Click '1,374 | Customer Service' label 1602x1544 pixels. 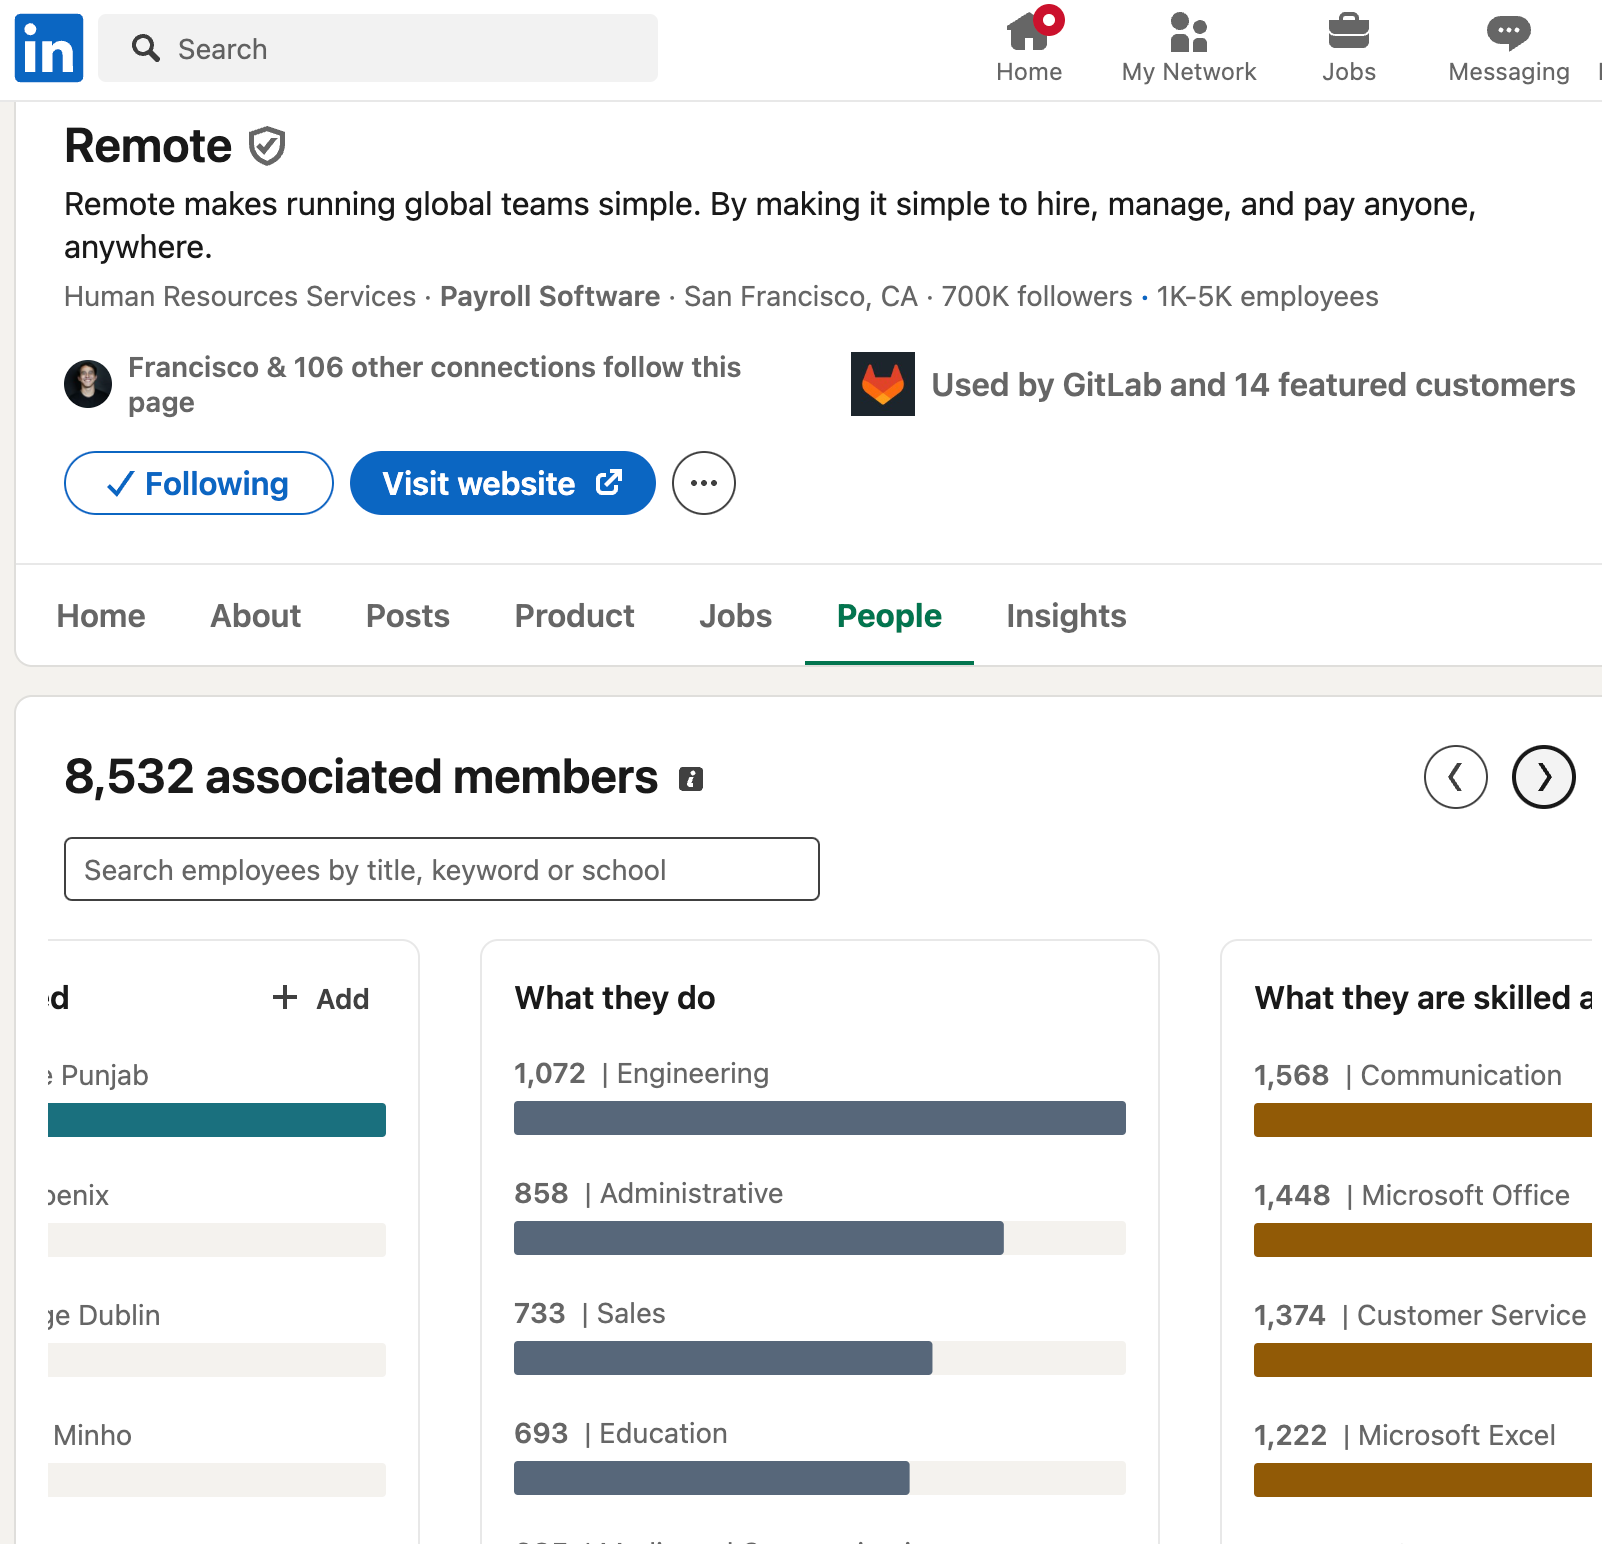1420,1315
